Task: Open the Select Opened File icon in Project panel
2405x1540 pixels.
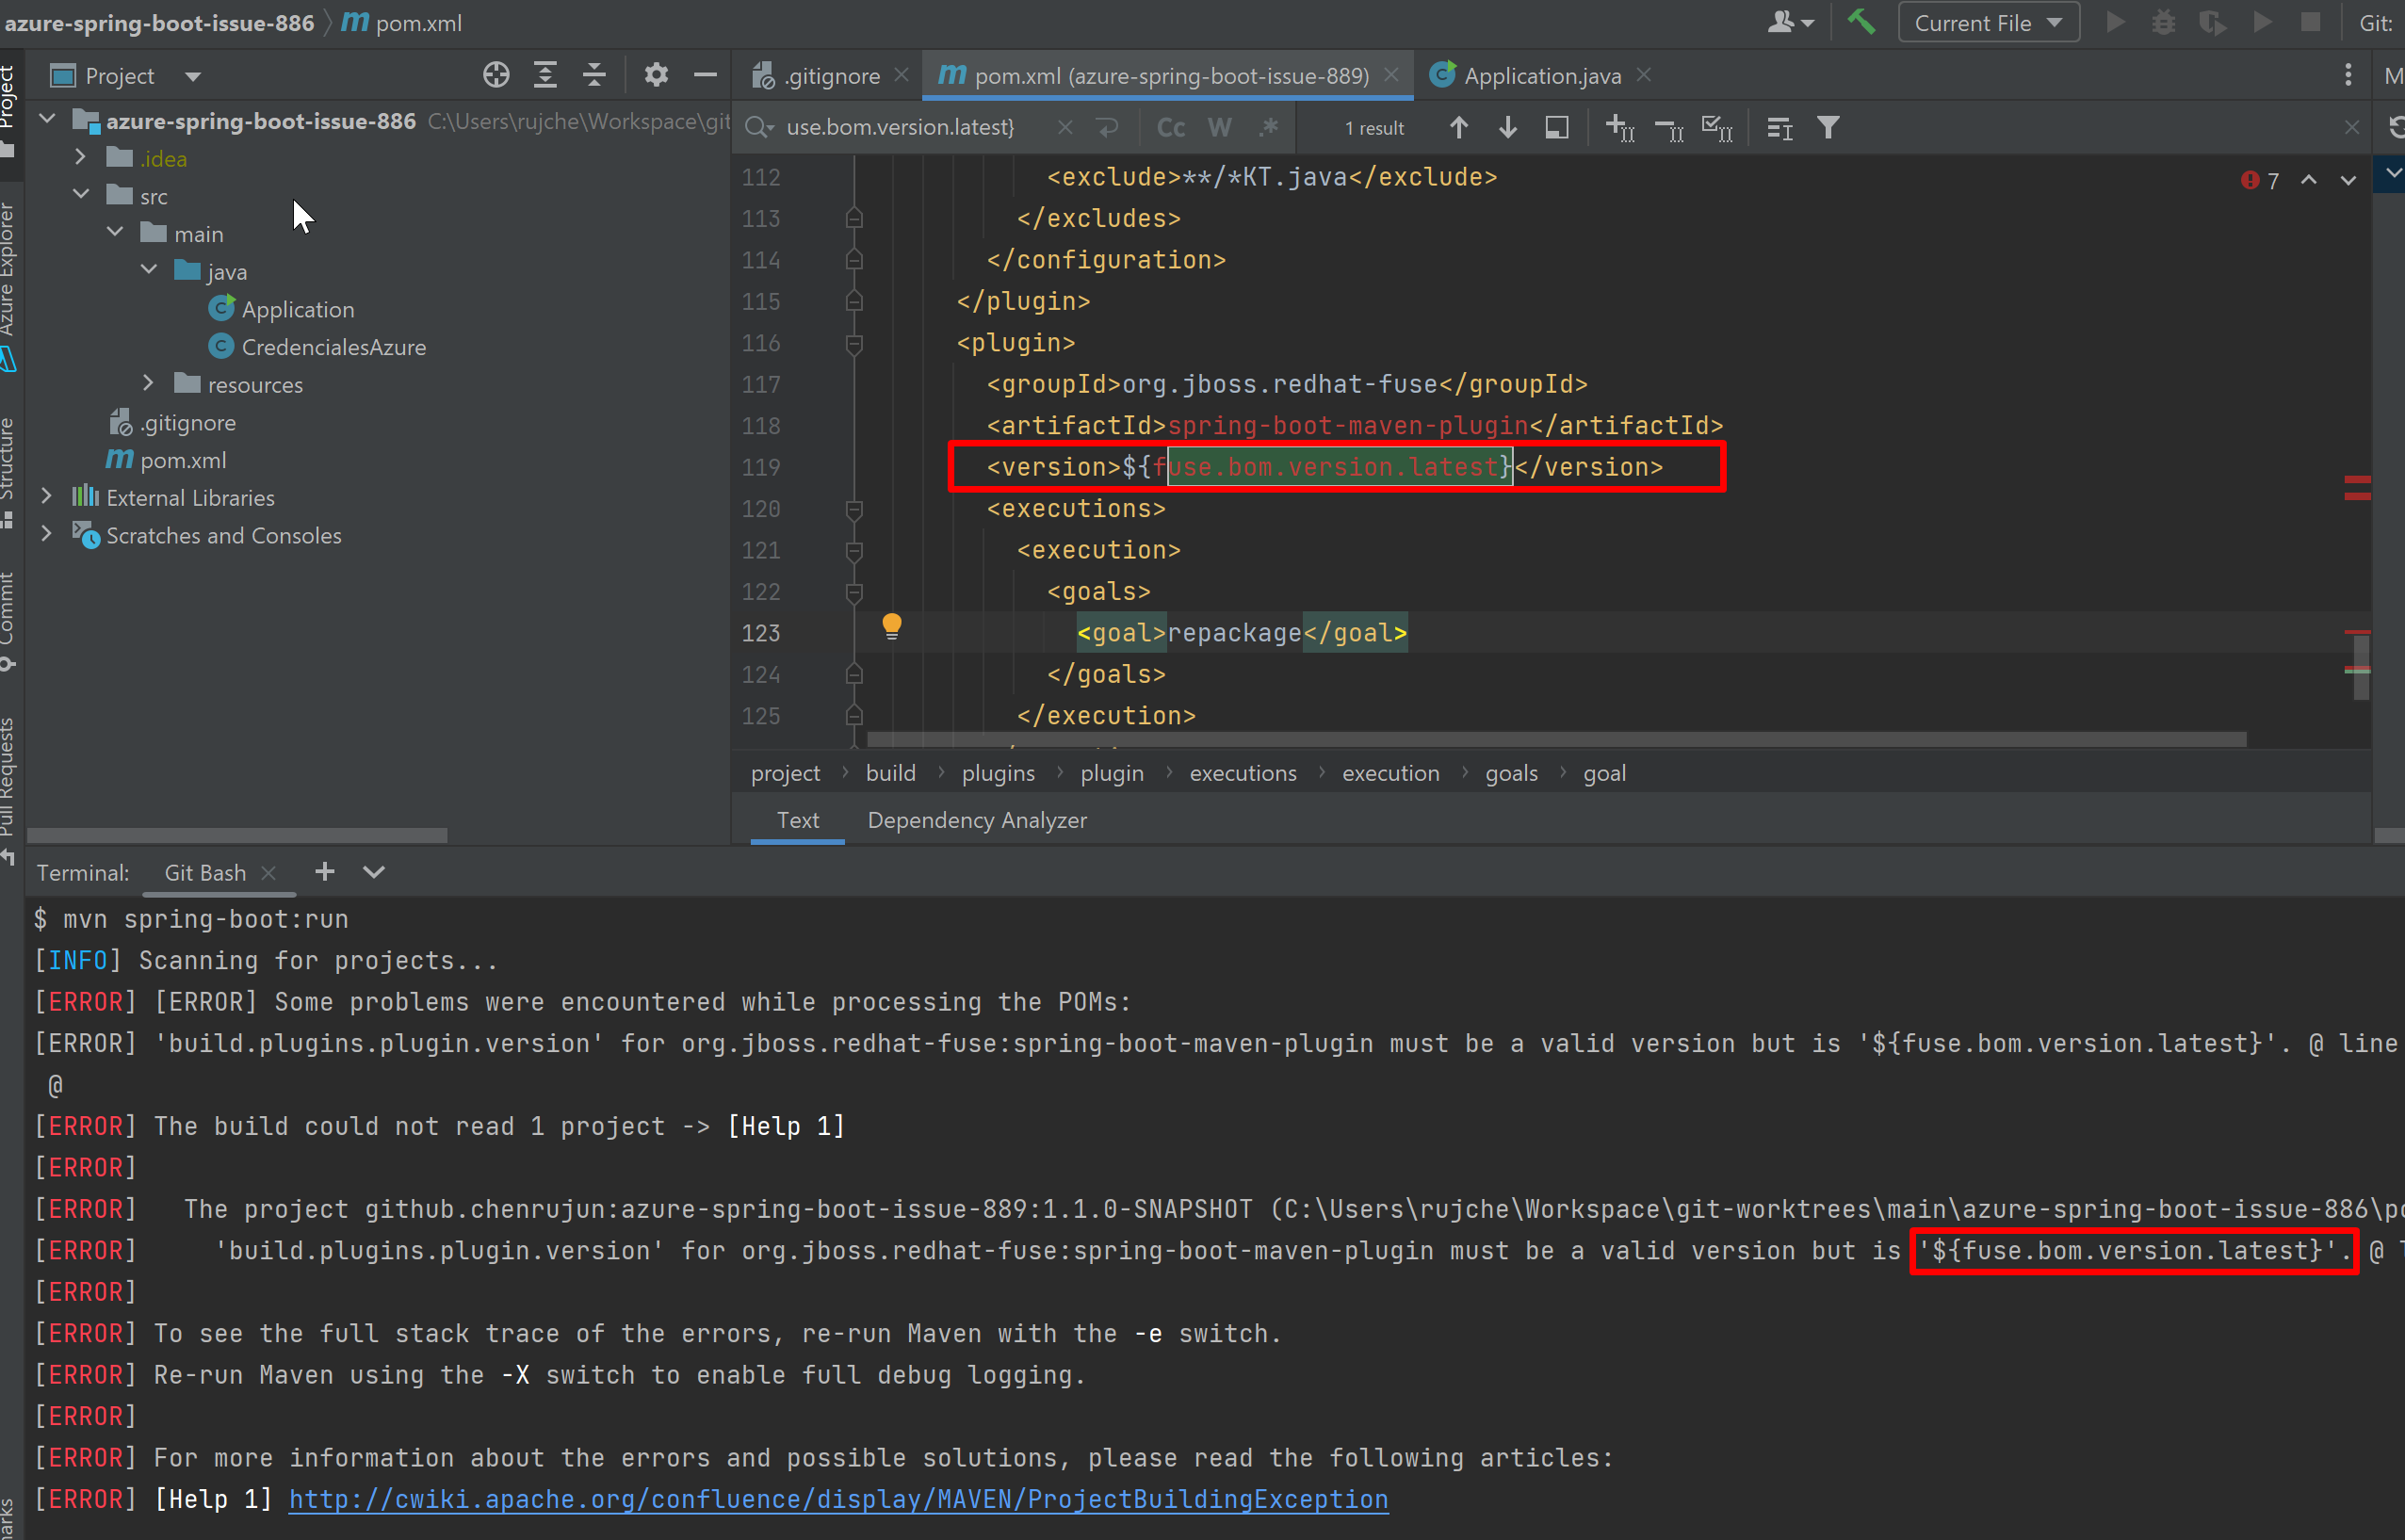Action: 495,74
